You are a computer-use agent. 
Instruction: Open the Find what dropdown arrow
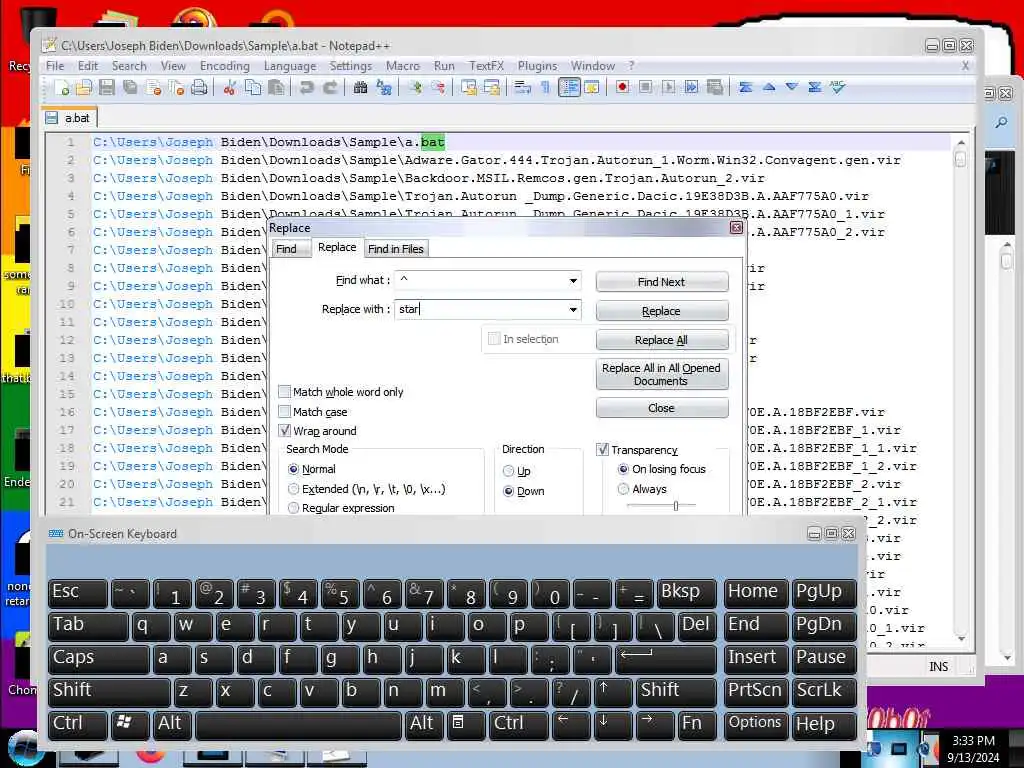point(573,281)
